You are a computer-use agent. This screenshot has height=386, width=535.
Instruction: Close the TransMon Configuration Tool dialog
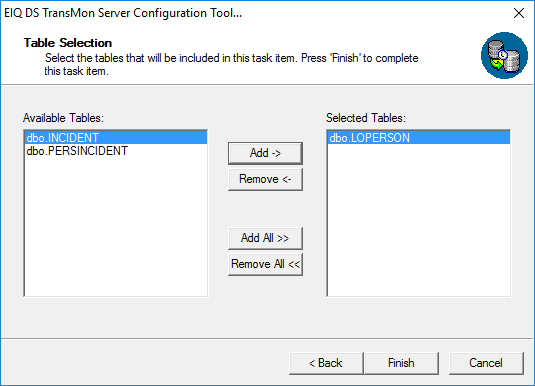519,13
